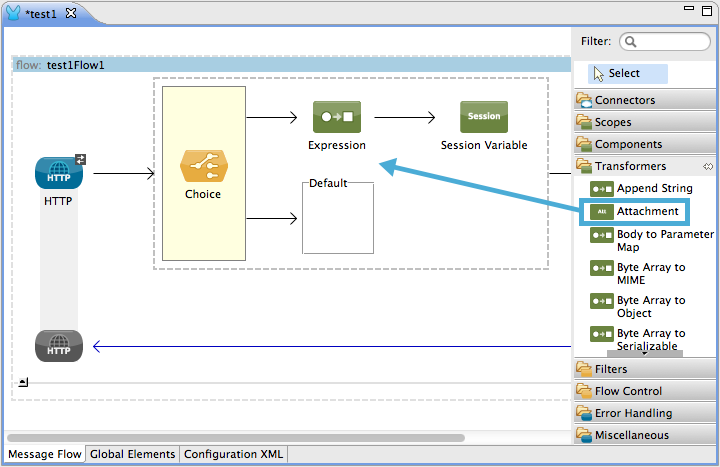
Task: Expand the Scopes palette category
Action: [613, 122]
